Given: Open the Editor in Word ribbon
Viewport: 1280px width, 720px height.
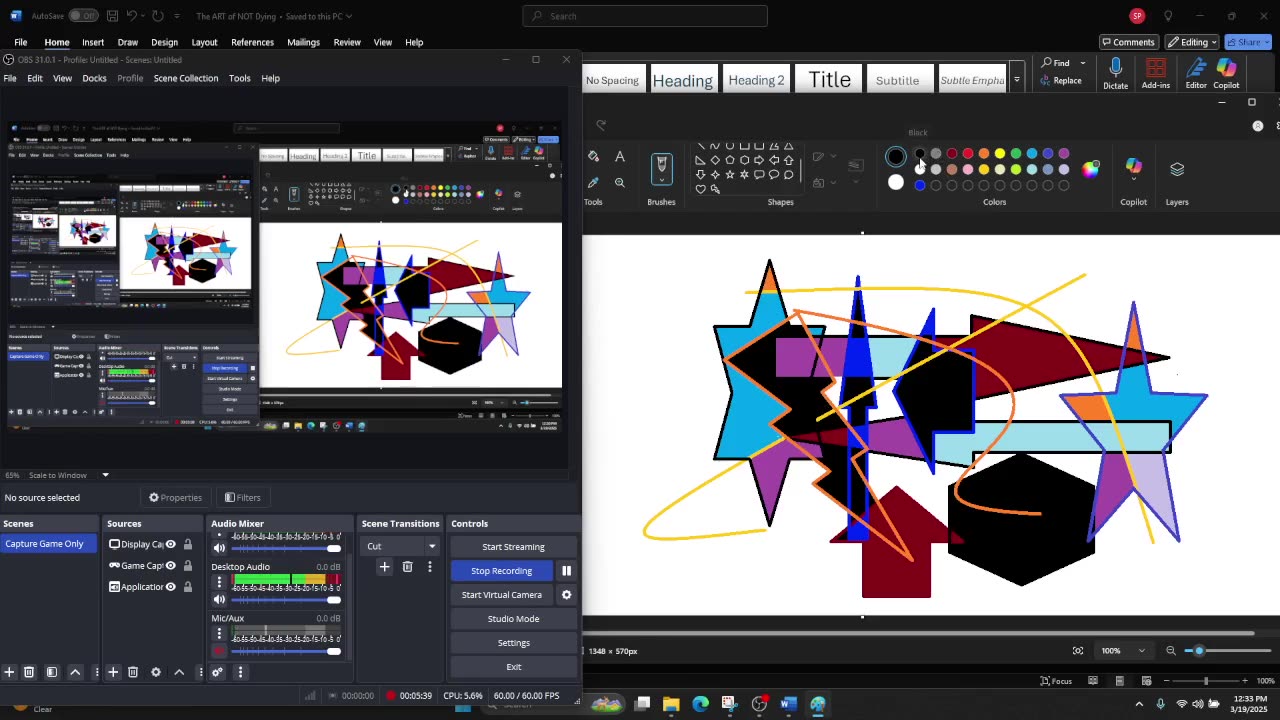Looking at the screenshot, I should pos(1196,73).
